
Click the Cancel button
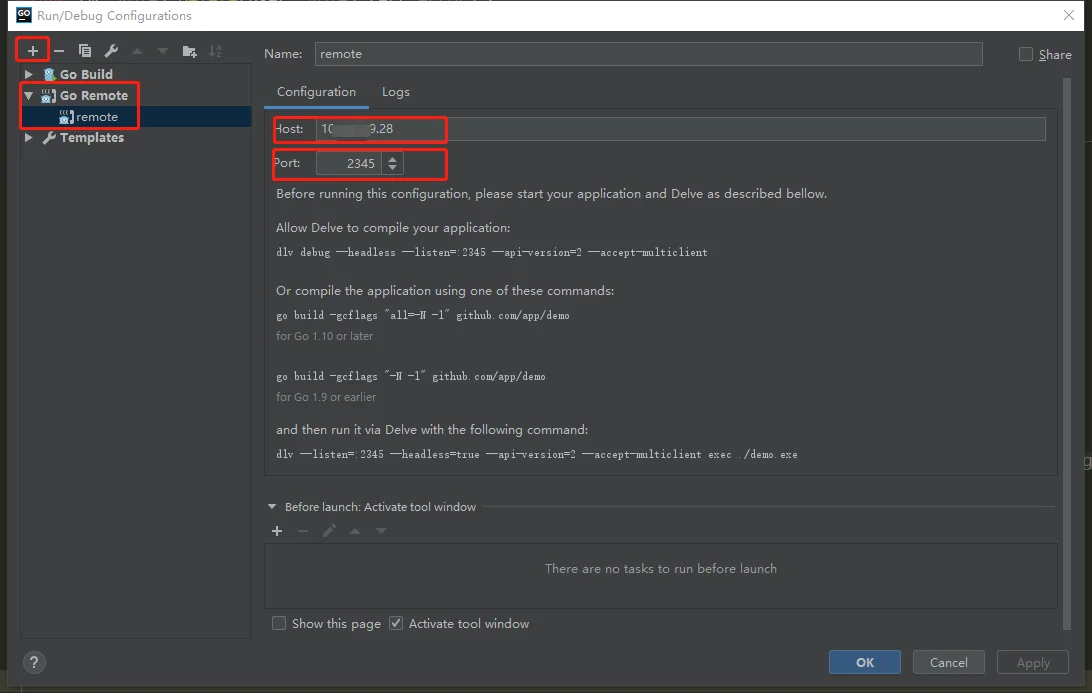pos(948,662)
